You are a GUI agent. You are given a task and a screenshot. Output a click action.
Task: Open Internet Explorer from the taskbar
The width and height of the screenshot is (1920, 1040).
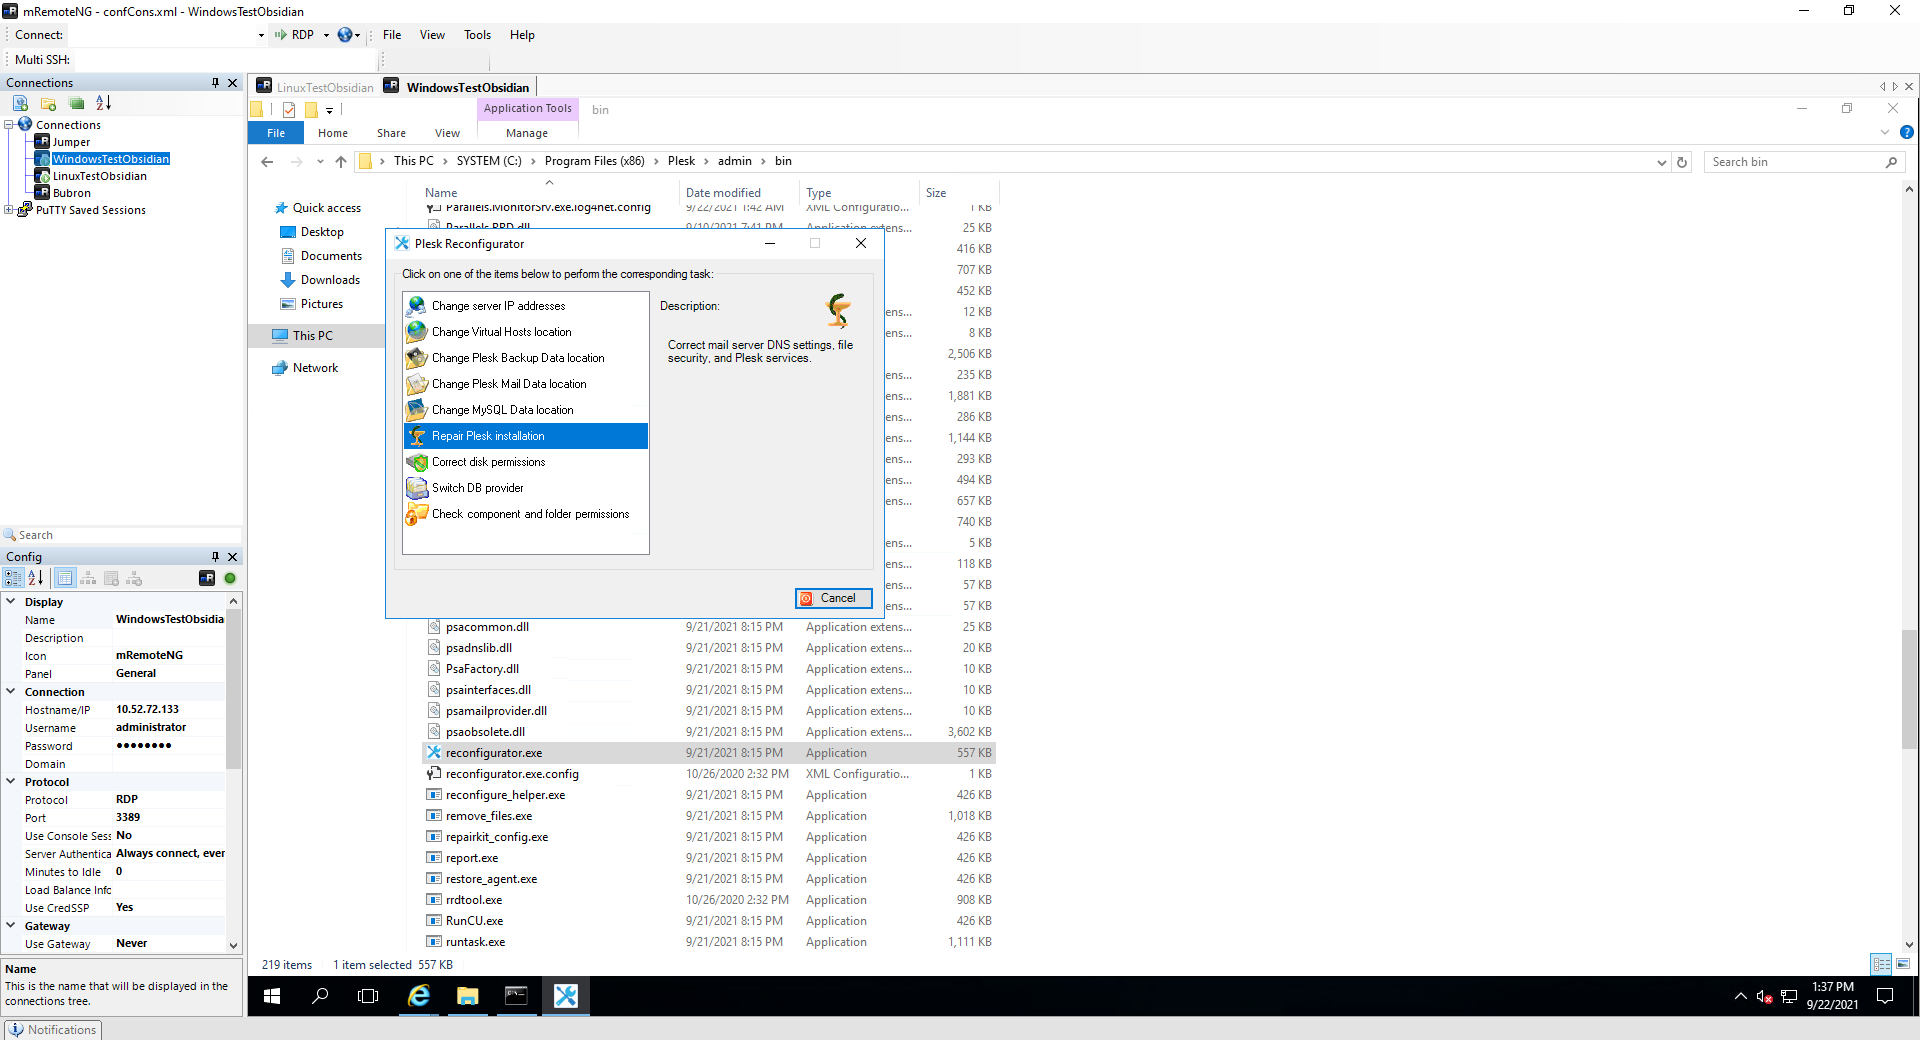[x=419, y=996]
